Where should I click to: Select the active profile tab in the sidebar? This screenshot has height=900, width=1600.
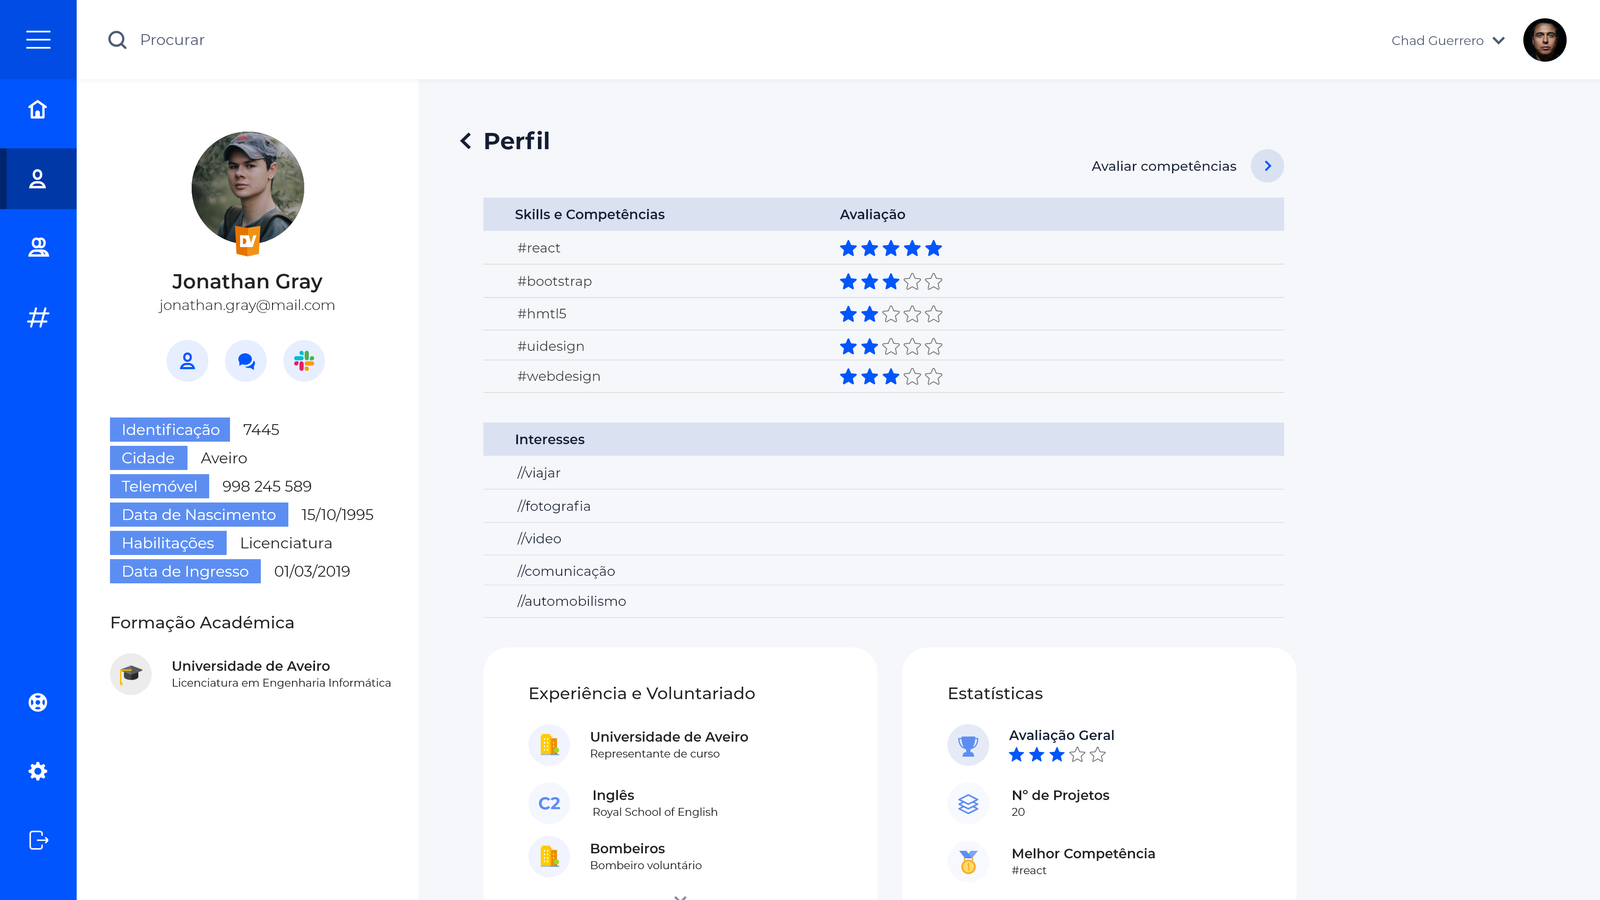click(38, 179)
